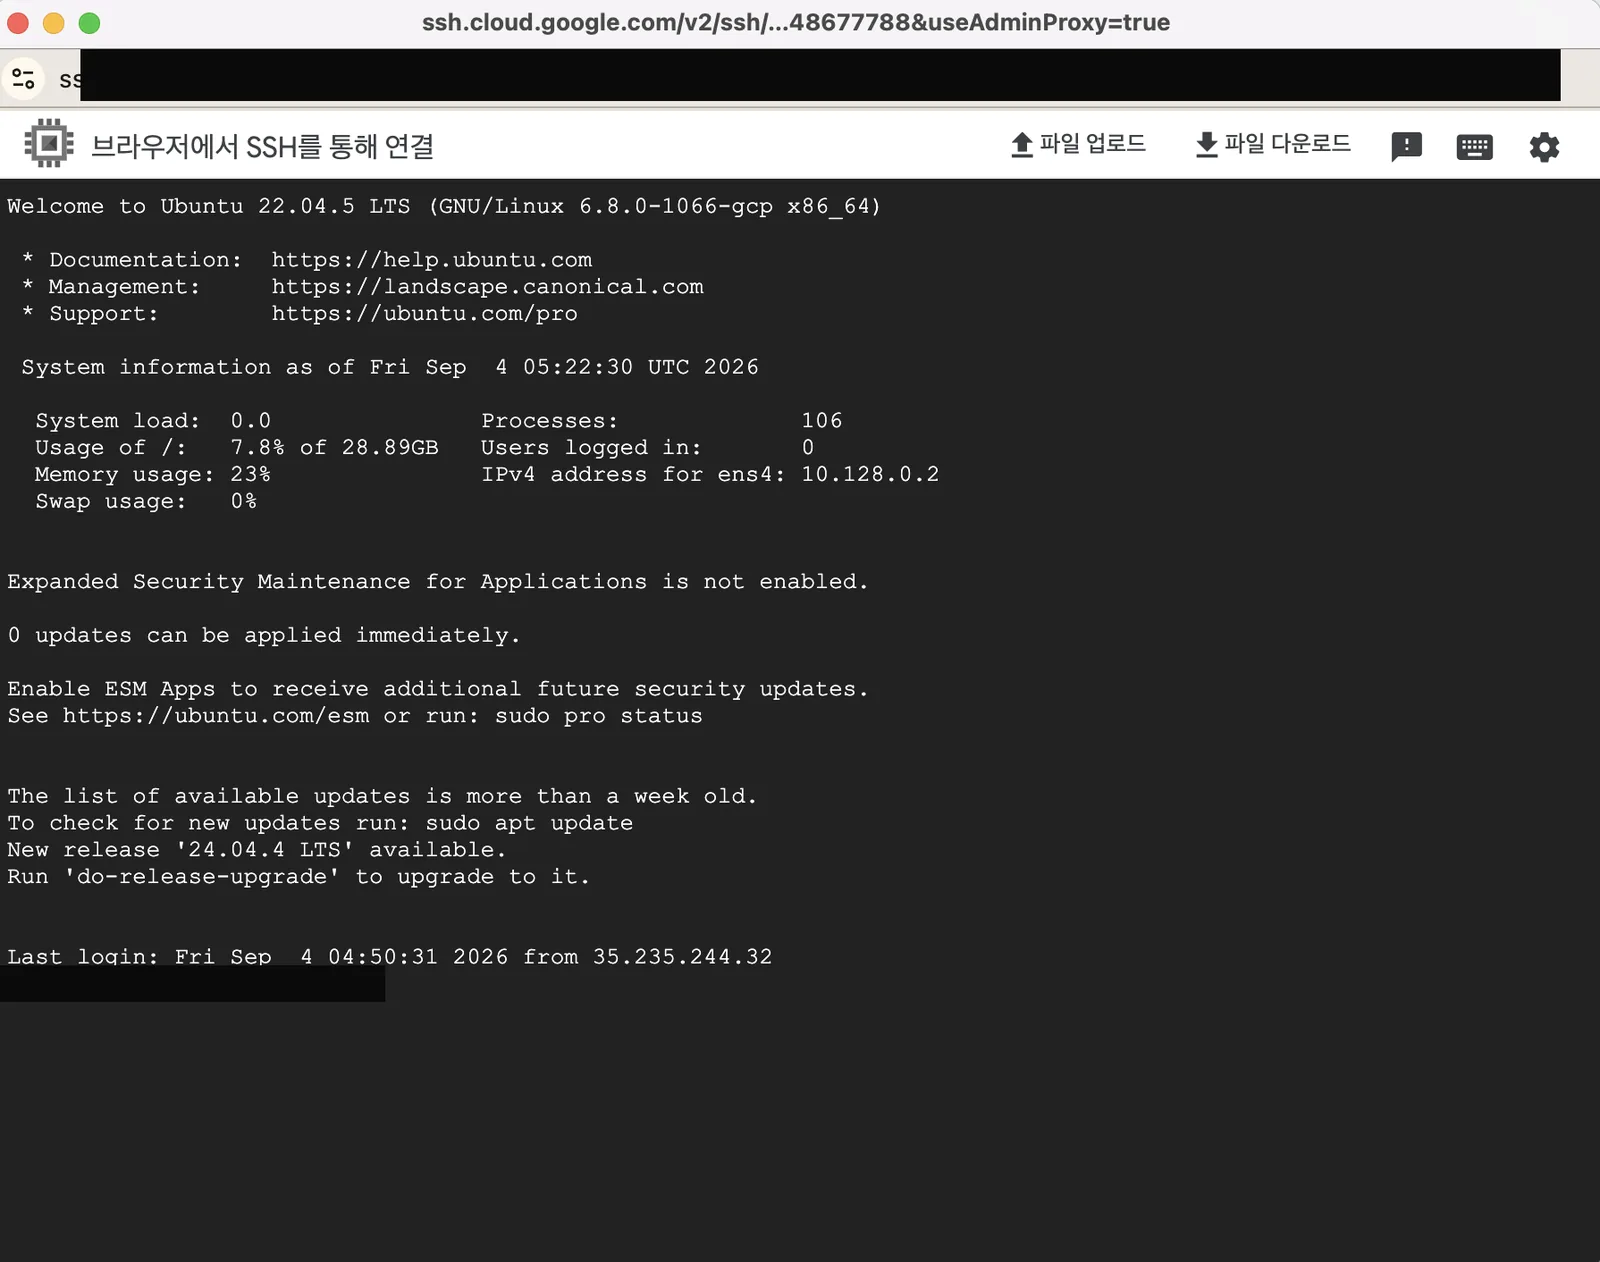This screenshot has width=1600, height=1262.
Task: Open the https://help.ubuntu.com link
Action: pos(432,260)
